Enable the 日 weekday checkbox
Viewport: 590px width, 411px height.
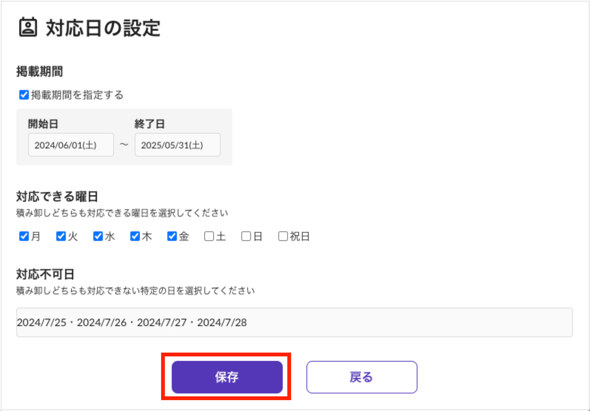pyautogui.click(x=246, y=236)
